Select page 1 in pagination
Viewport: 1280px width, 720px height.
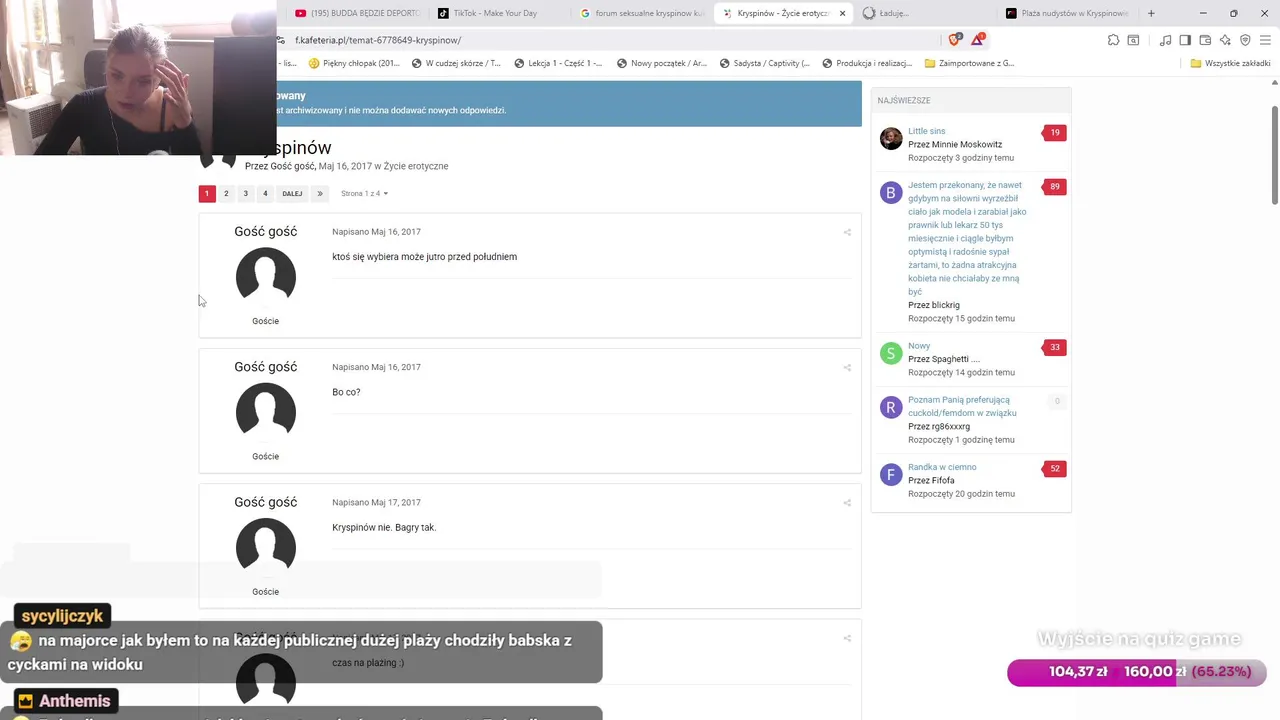coord(207,193)
